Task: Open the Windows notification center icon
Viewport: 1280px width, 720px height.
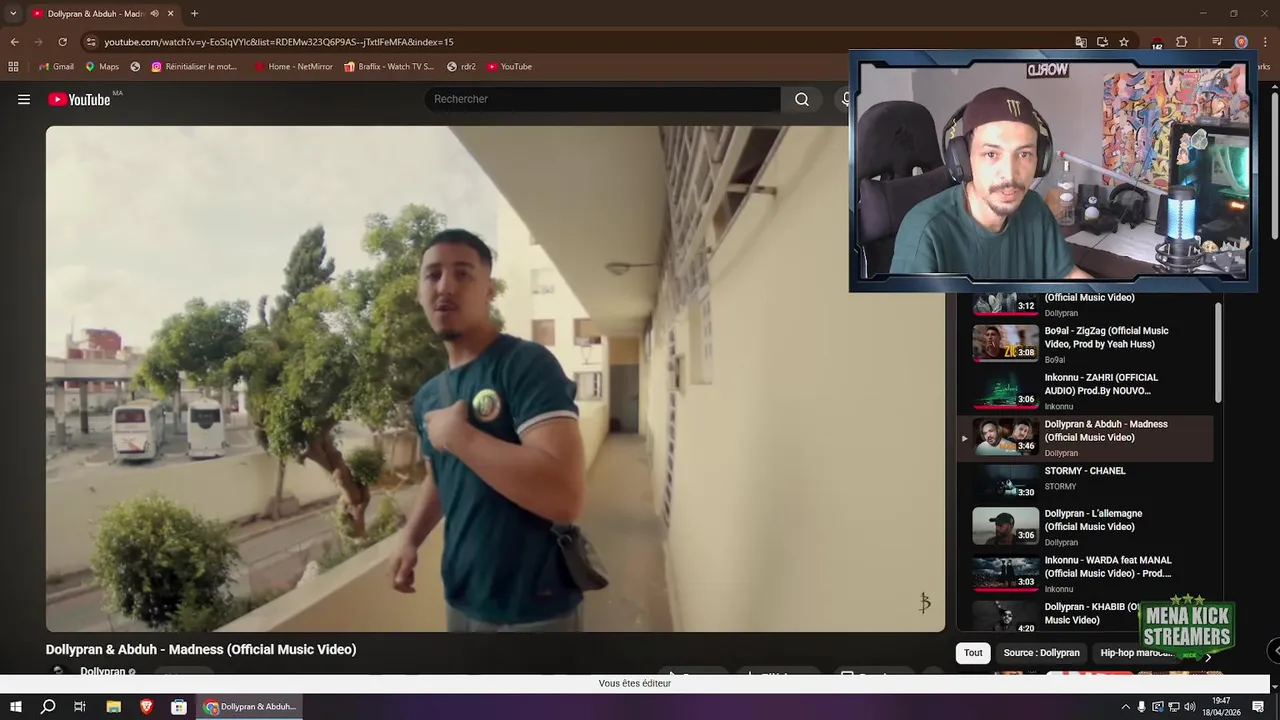Action: point(1259,707)
